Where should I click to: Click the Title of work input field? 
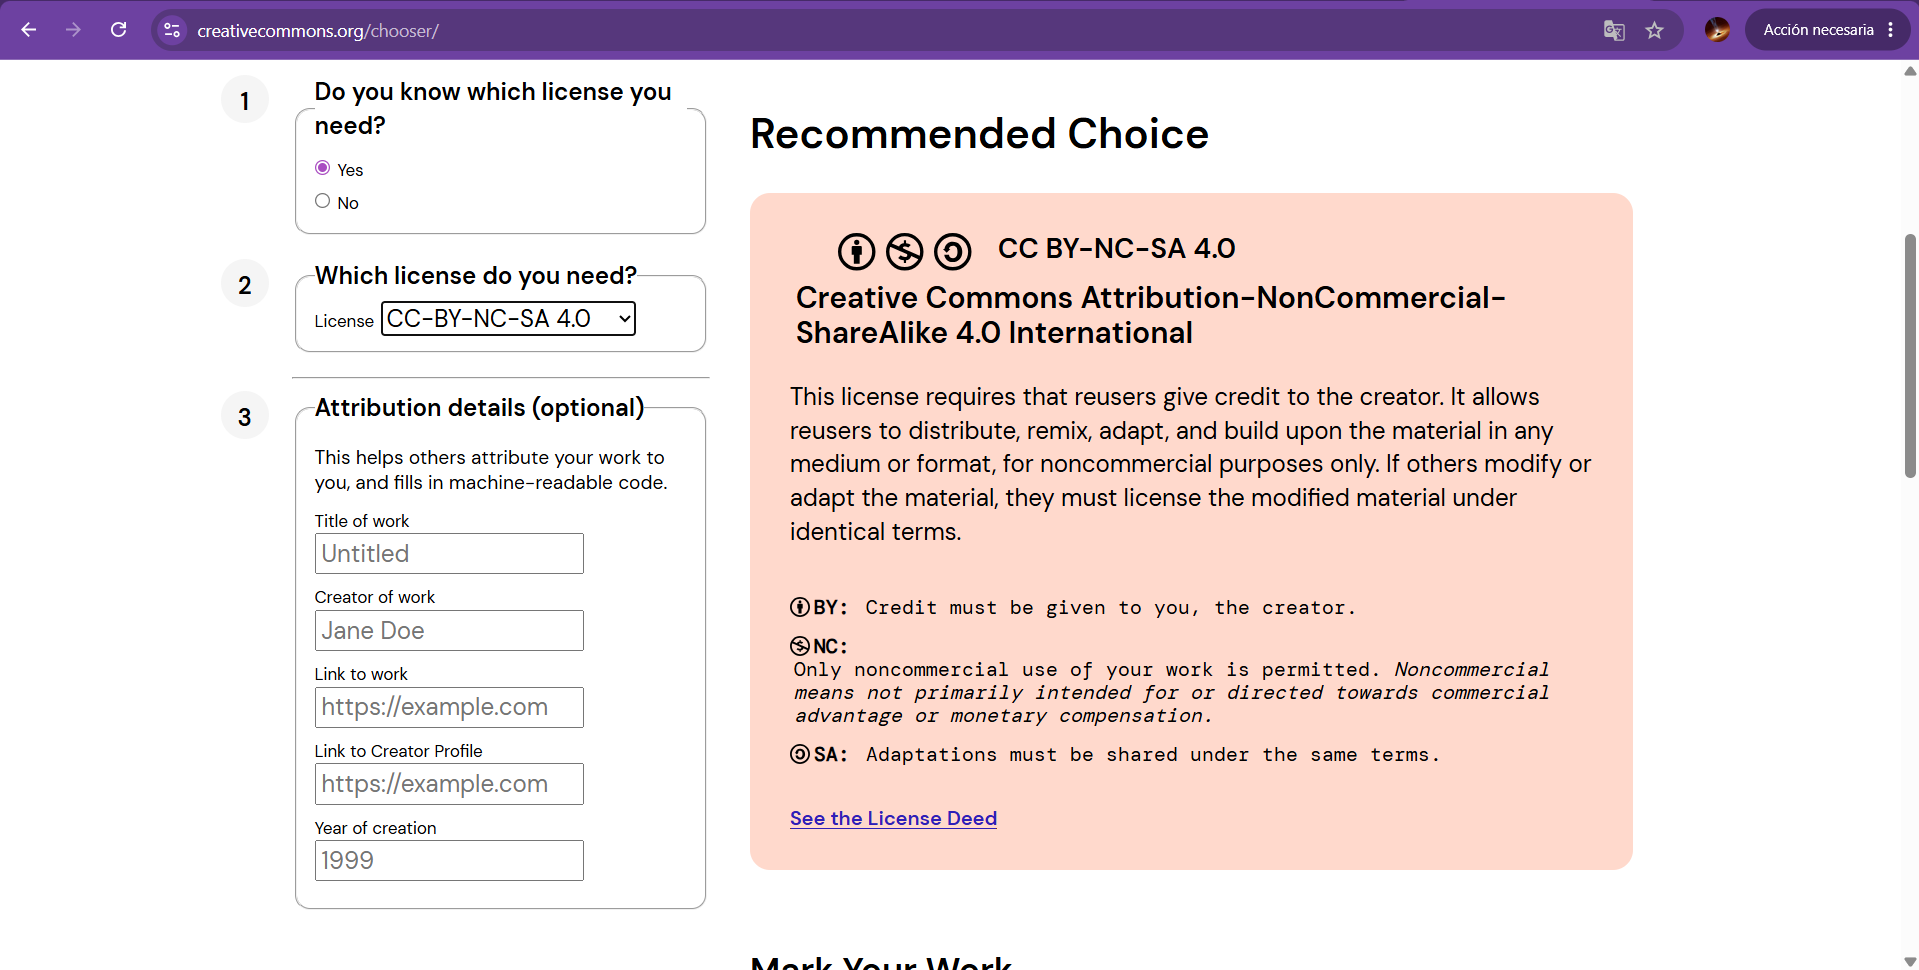pyautogui.click(x=449, y=553)
